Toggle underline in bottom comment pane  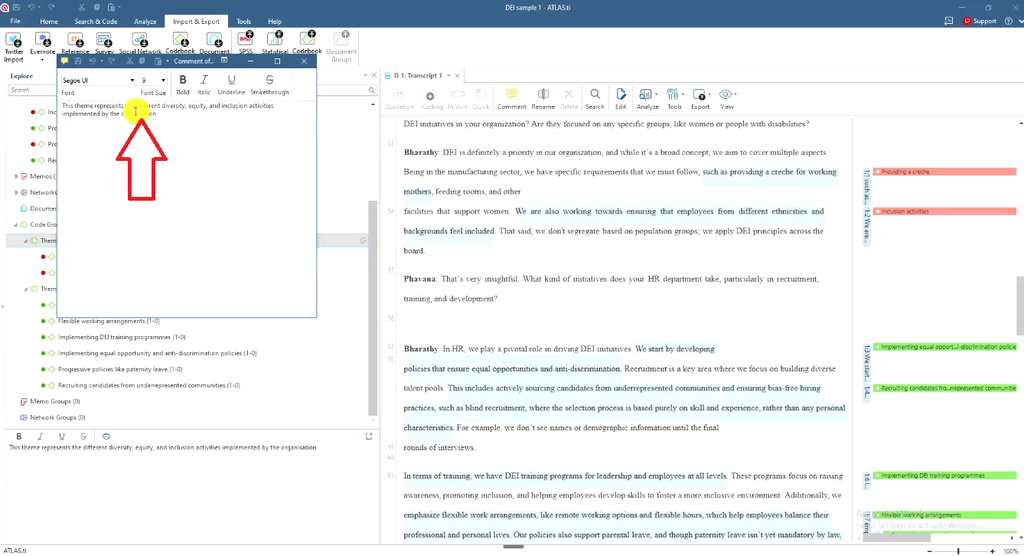point(61,436)
